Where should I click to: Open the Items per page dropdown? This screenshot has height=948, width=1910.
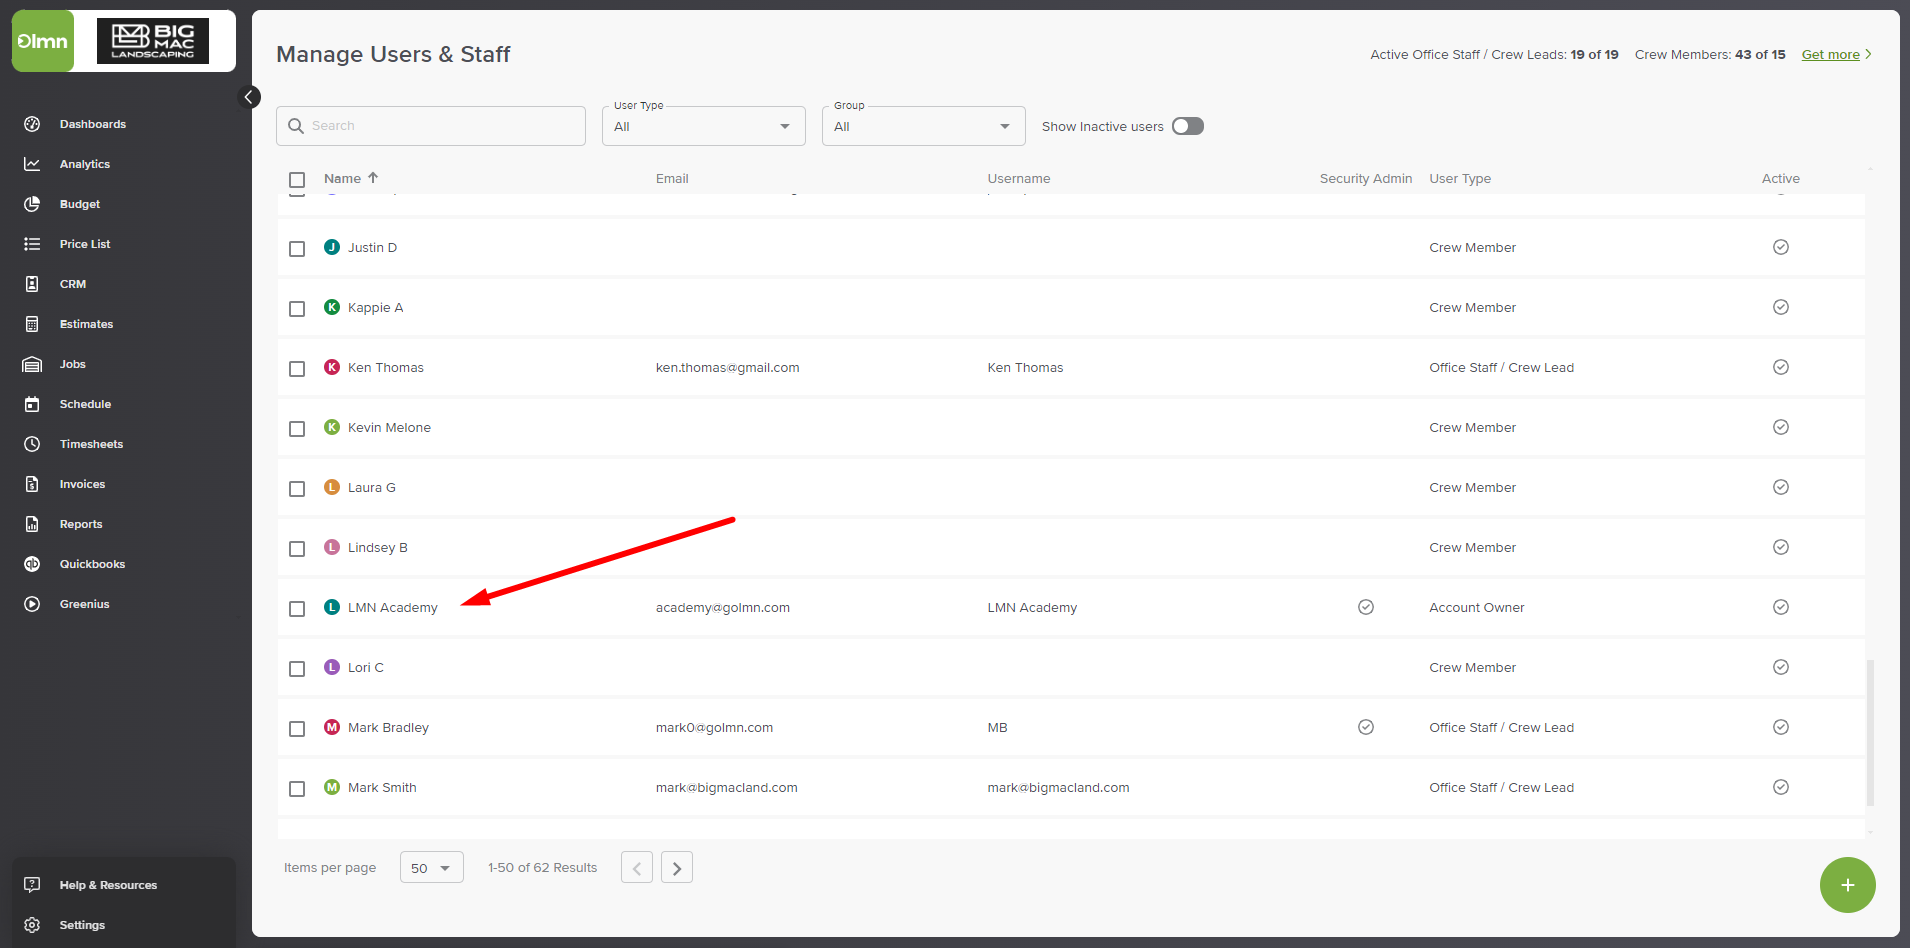tap(432, 867)
